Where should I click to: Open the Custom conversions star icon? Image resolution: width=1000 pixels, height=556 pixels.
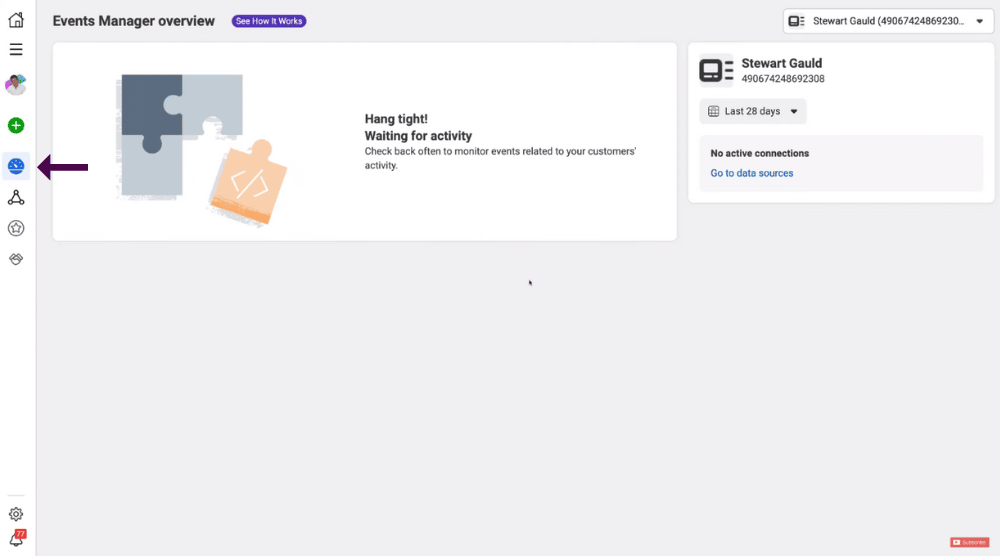[16, 228]
